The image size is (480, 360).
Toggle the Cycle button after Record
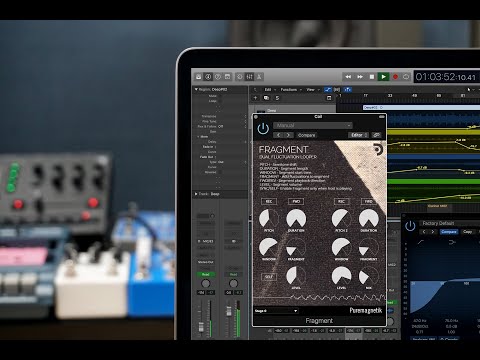tap(406, 77)
